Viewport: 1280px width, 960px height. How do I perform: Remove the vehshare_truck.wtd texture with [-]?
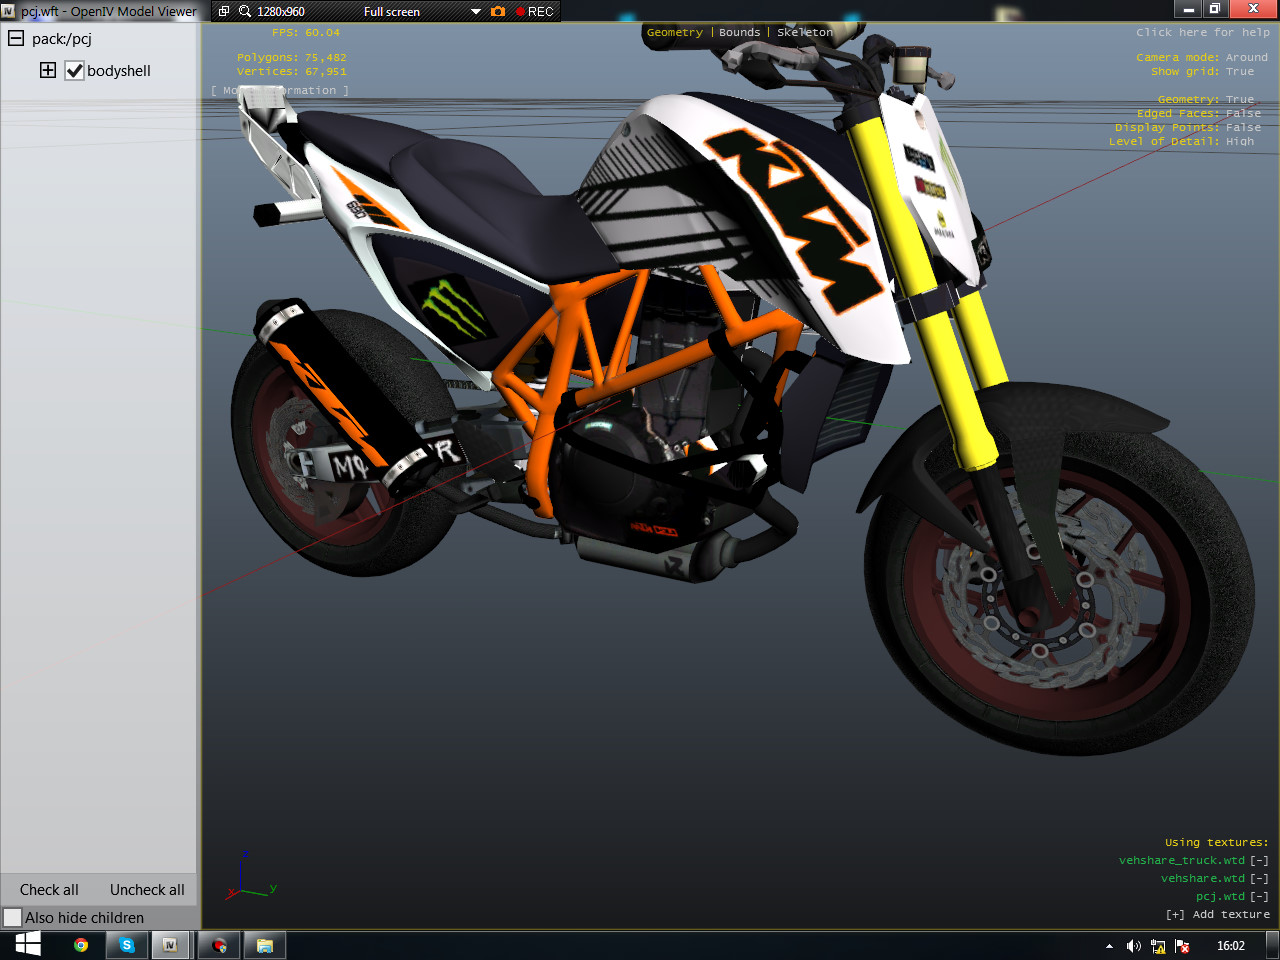[x=1259, y=860]
